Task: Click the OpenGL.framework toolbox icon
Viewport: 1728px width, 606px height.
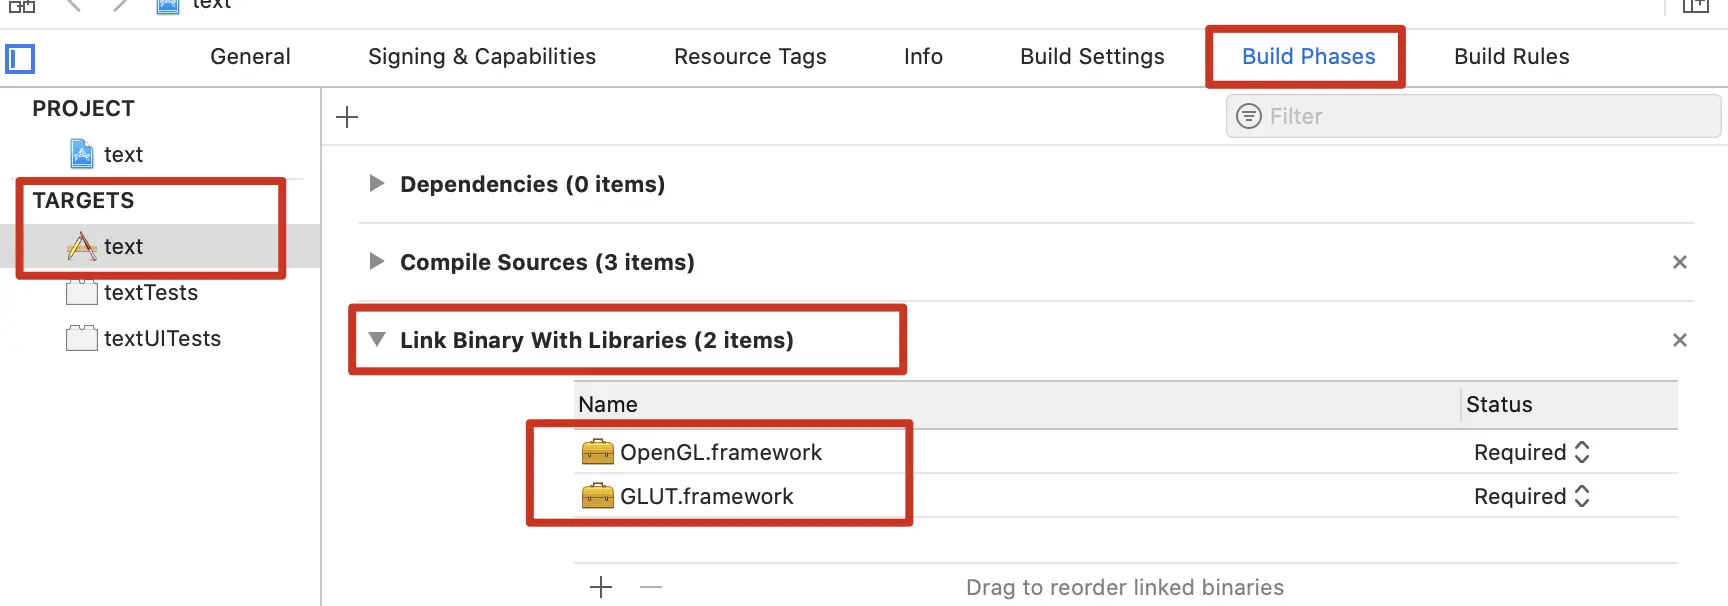Action: (x=598, y=452)
